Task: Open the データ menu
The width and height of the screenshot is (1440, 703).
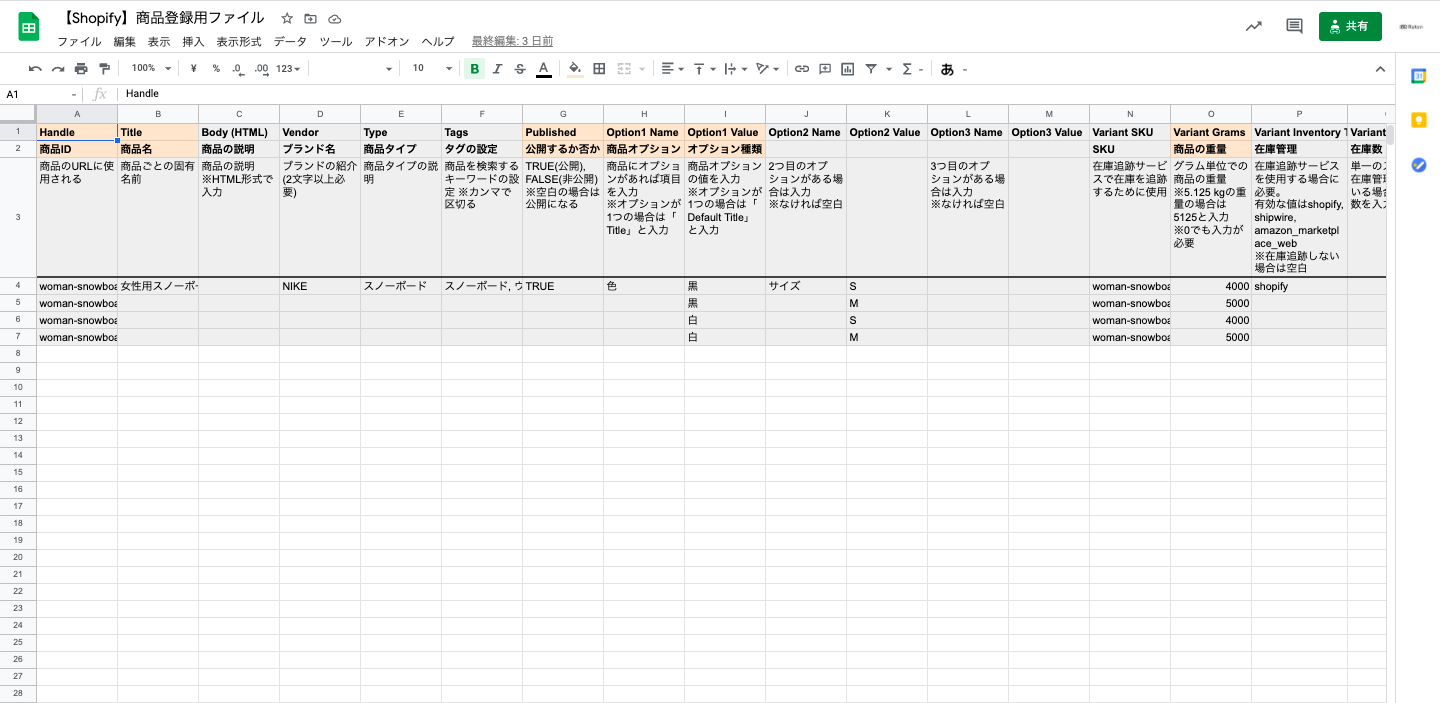Action: tap(290, 42)
